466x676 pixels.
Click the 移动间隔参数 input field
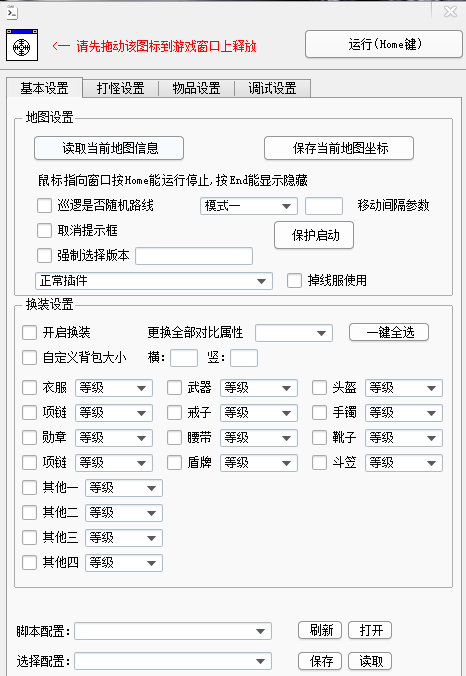(324, 206)
